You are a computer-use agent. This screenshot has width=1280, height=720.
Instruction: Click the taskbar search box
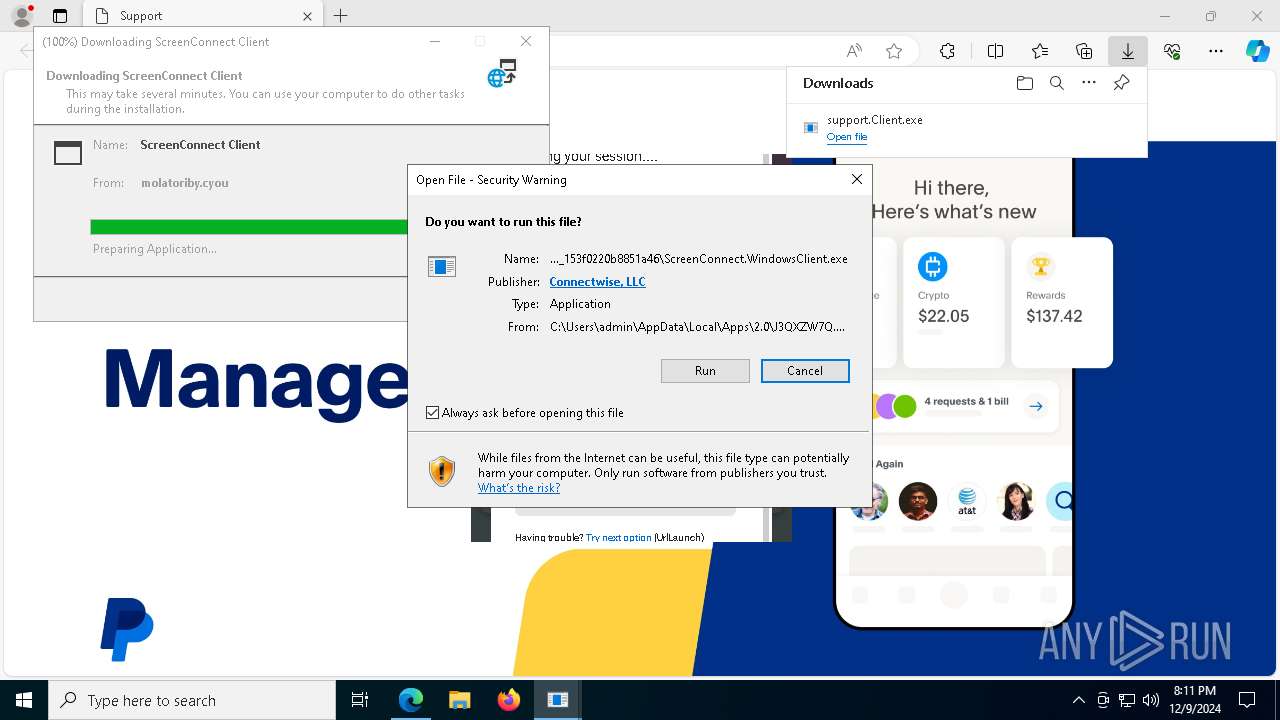[192, 700]
